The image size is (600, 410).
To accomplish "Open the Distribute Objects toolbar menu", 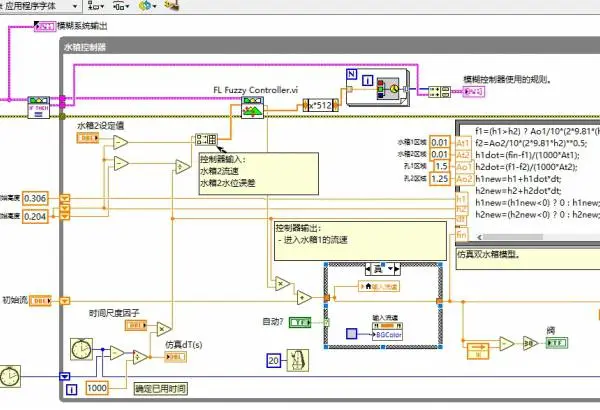I will pyautogui.click(x=121, y=6).
